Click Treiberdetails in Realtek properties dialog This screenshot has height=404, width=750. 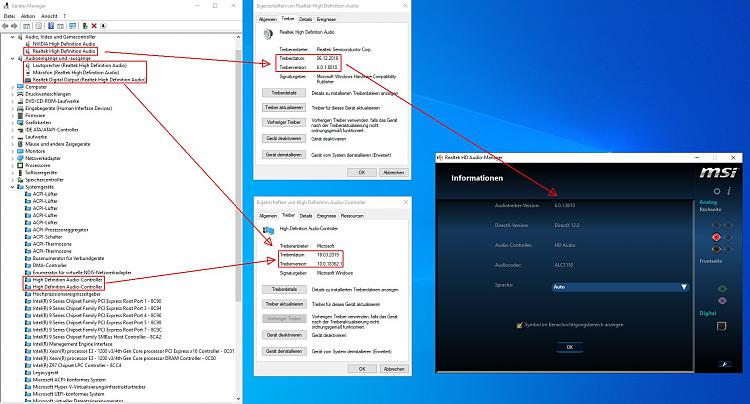tap(284, 93)
